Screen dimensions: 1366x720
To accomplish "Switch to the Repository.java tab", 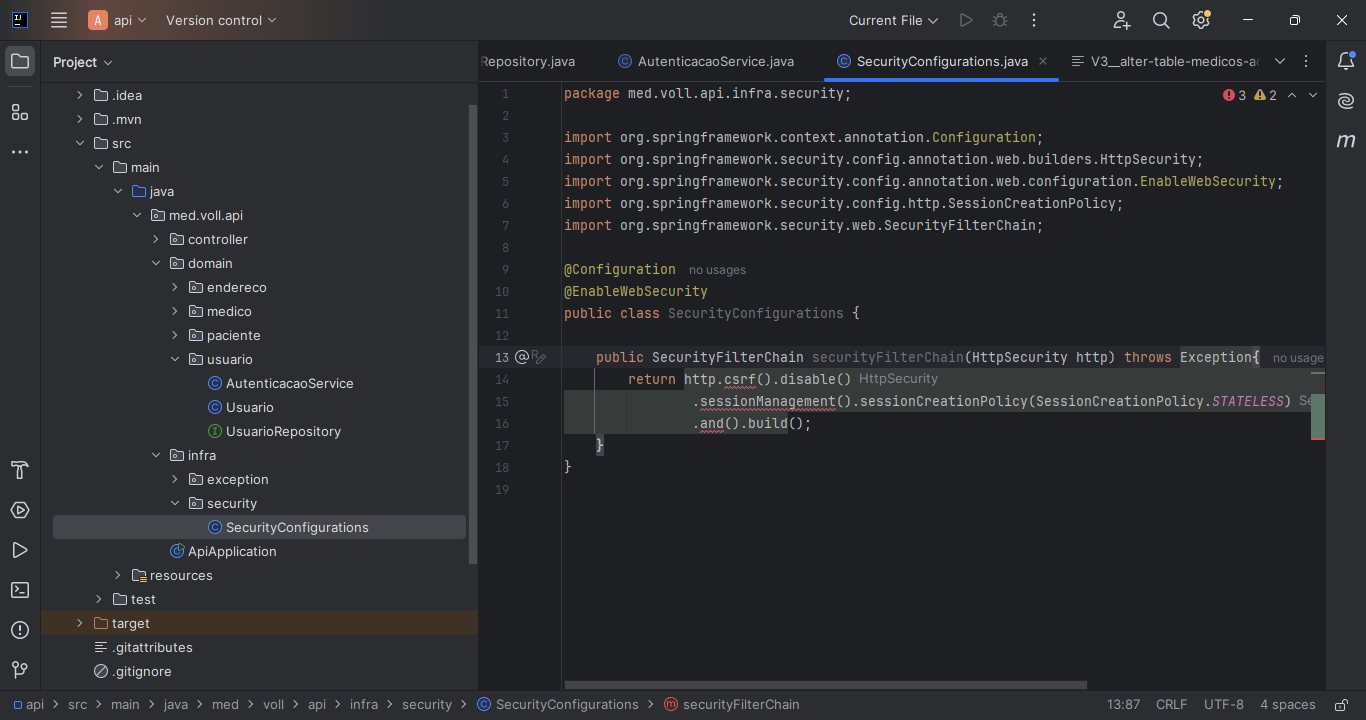I will coord(528,61).
